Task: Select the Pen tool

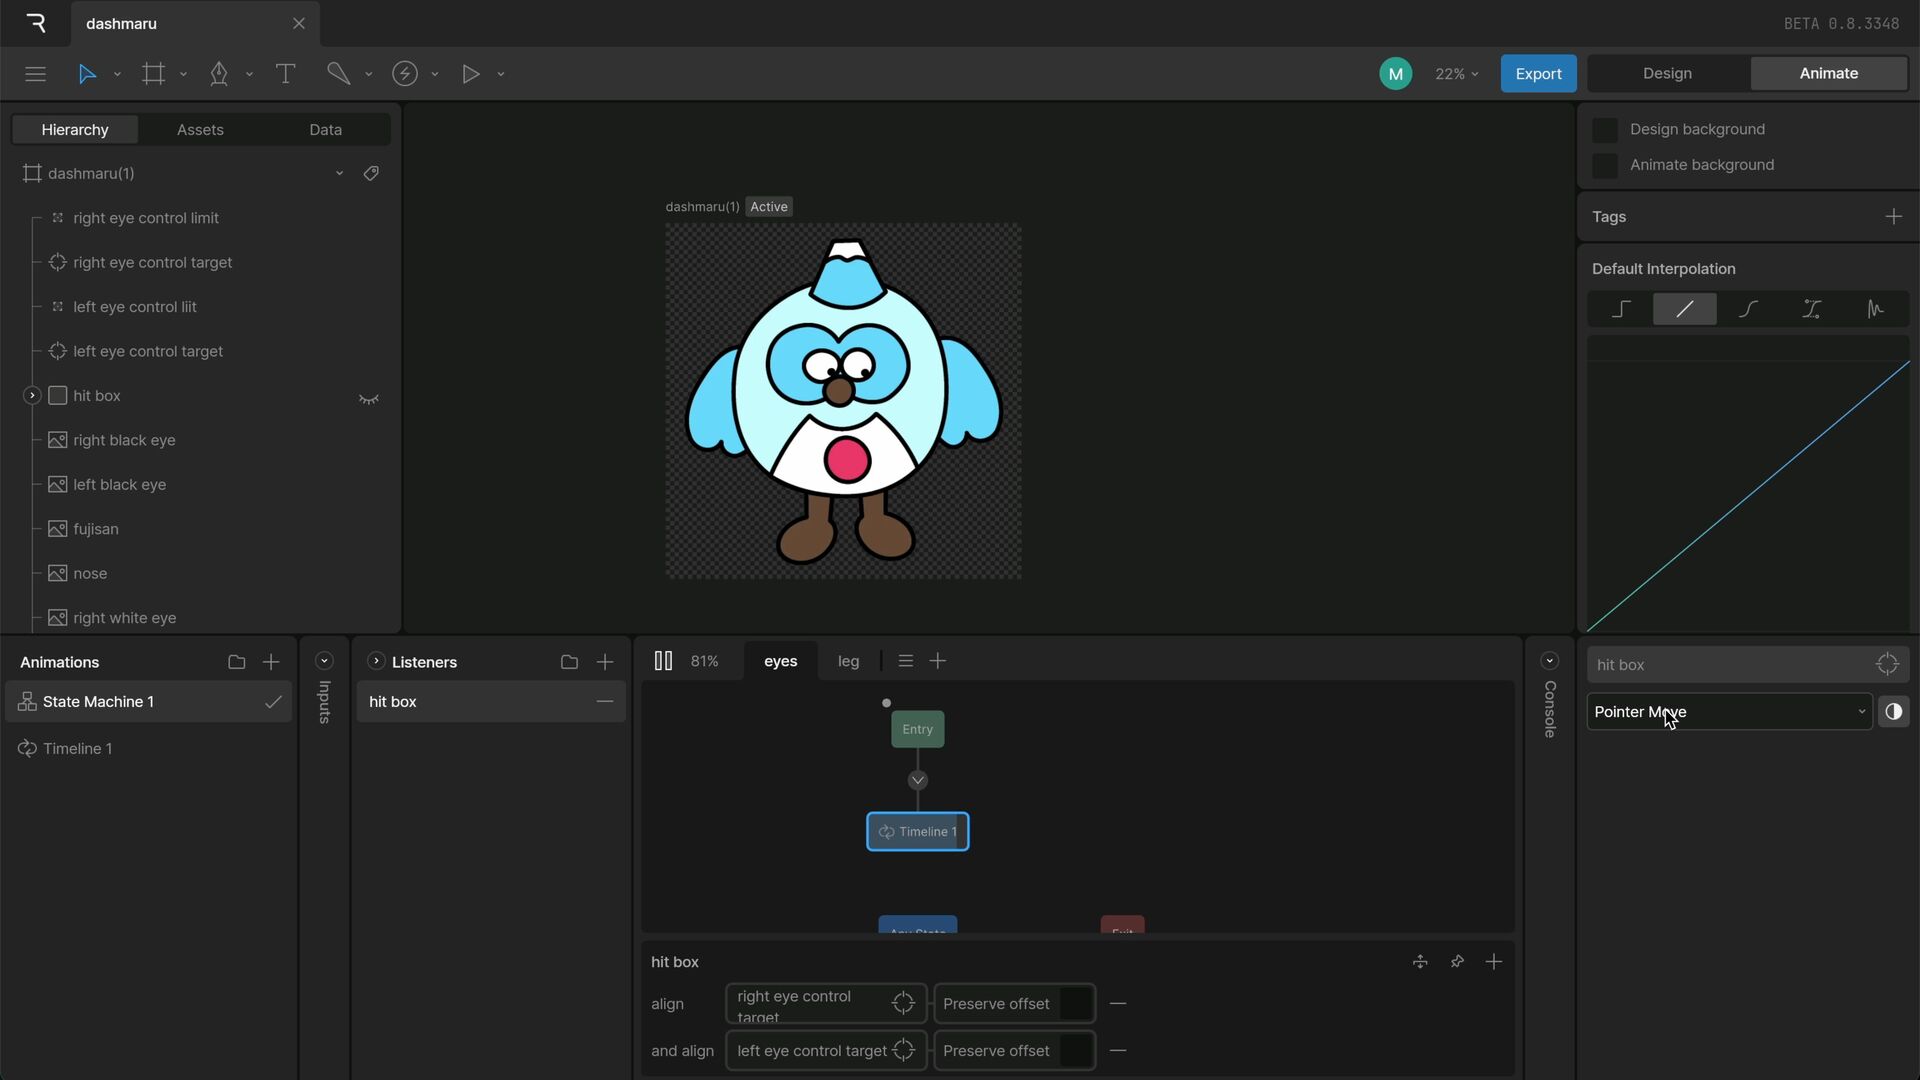Action: click(x=219, y=74)
